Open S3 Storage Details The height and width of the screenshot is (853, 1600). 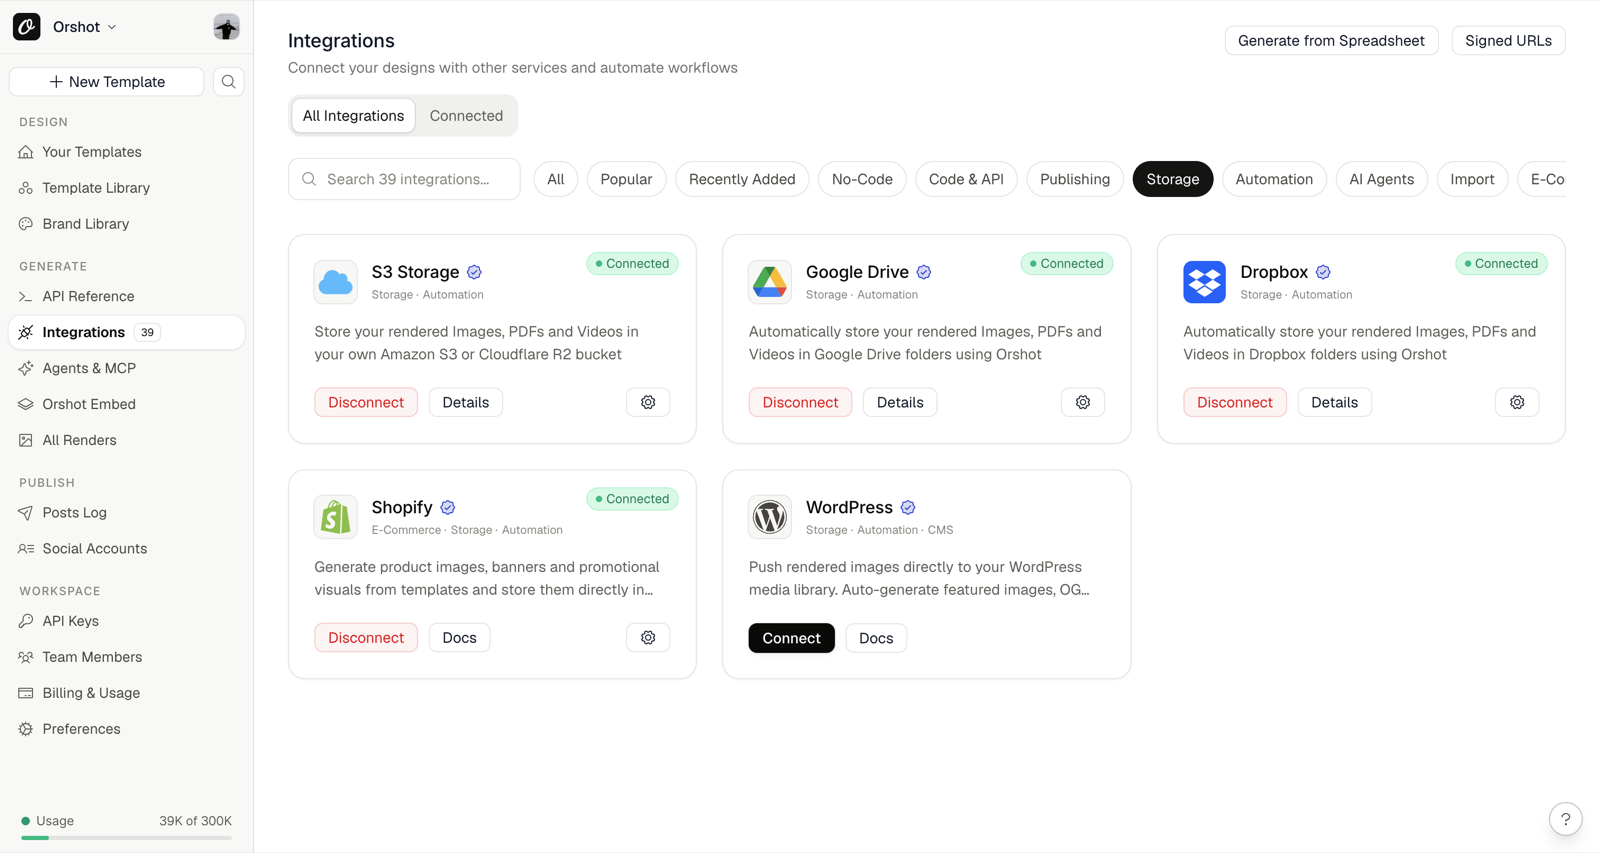tap(466, 402)
